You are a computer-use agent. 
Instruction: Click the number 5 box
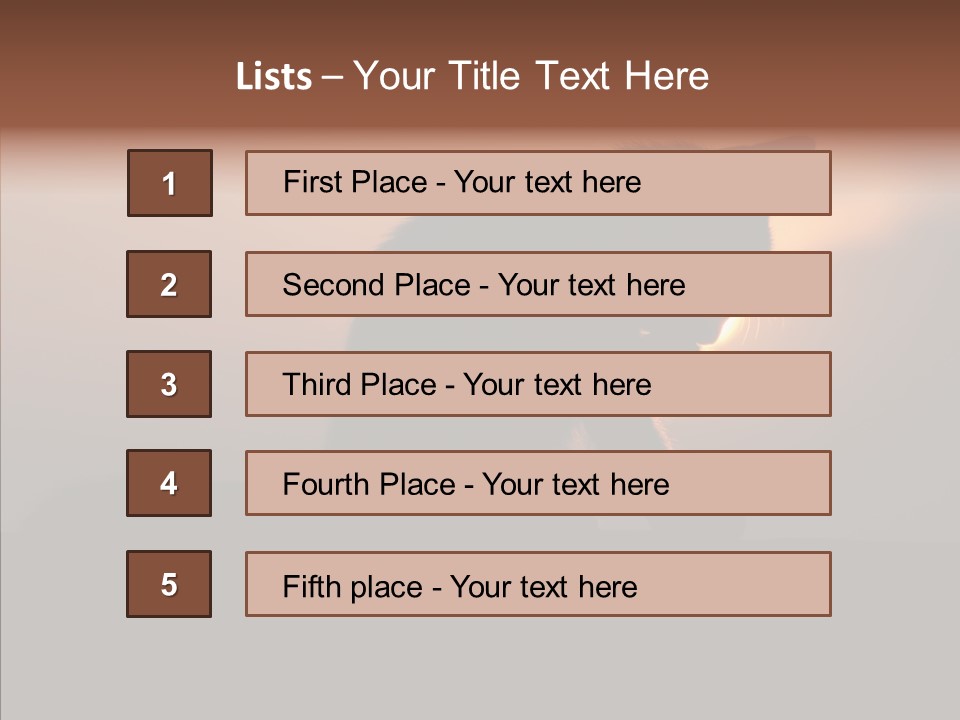click(x=169, y=584)
